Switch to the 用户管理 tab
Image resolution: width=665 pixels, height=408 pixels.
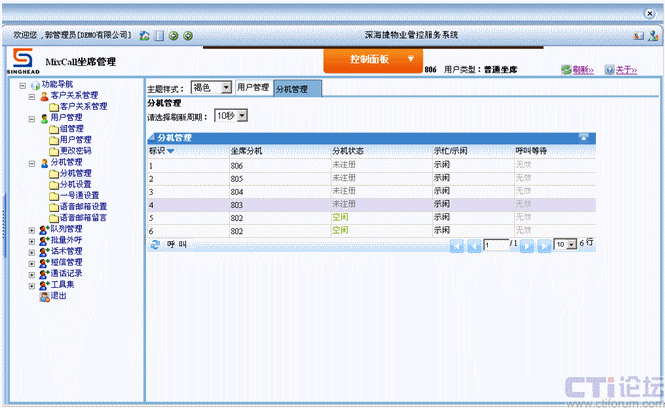coord(253,88)
